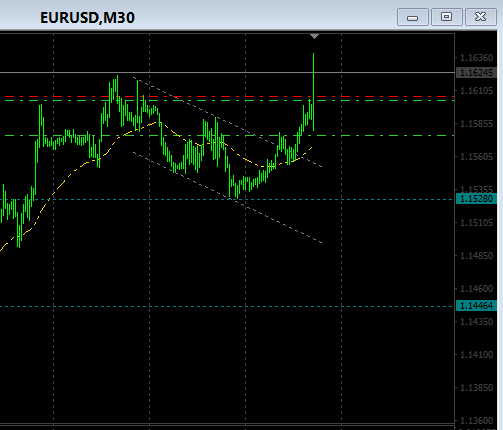Click the teal dotted line at 1.14464
The width and height of the screenshot is (503, 430).
click(x=227, y=306)
